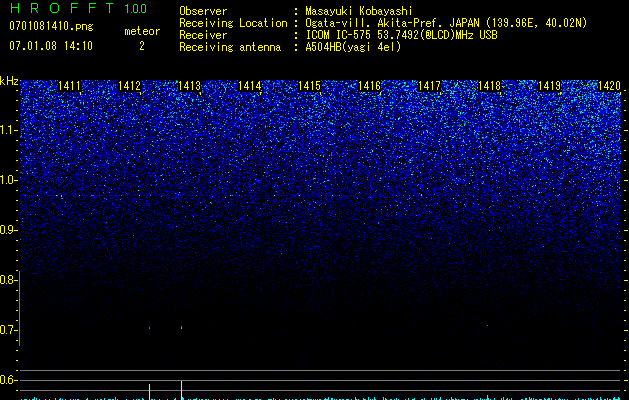Click the 0.9 kHz axis label
629x400 pixels.
click(x=7, y=230)
